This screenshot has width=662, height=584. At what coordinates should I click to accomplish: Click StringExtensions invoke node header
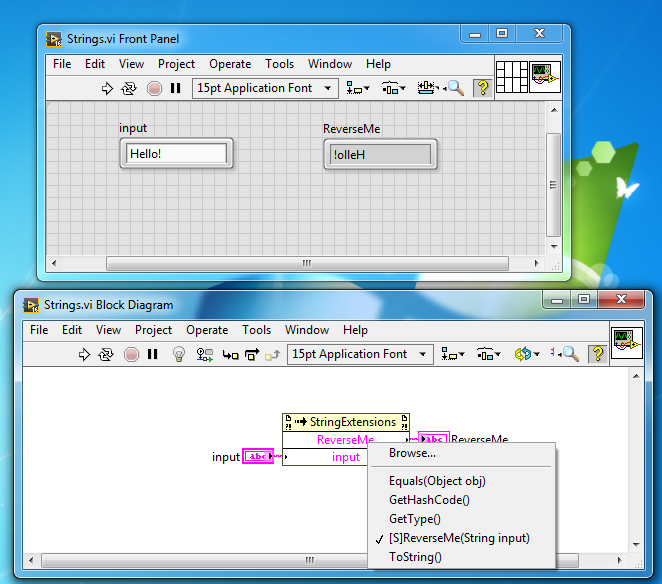[346, 422]
